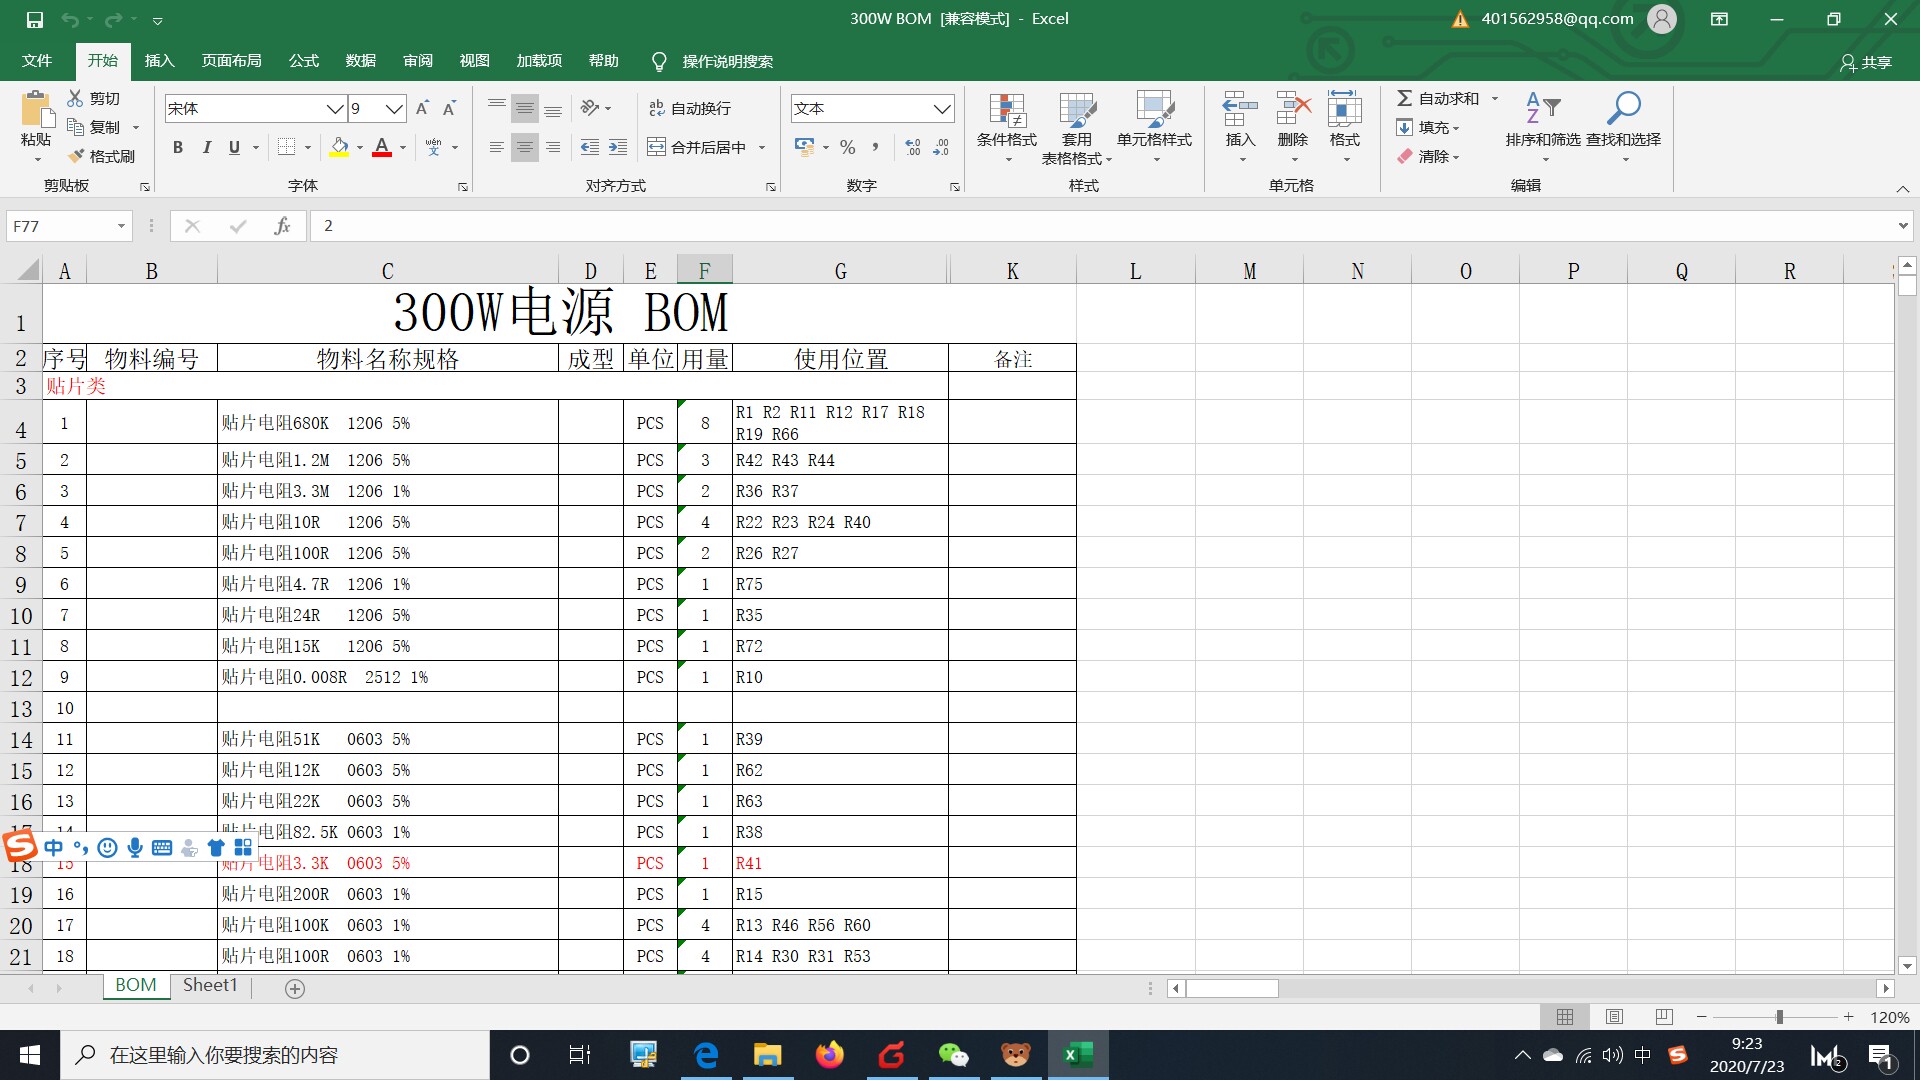Toggle Bold formatting

[178, 147]
